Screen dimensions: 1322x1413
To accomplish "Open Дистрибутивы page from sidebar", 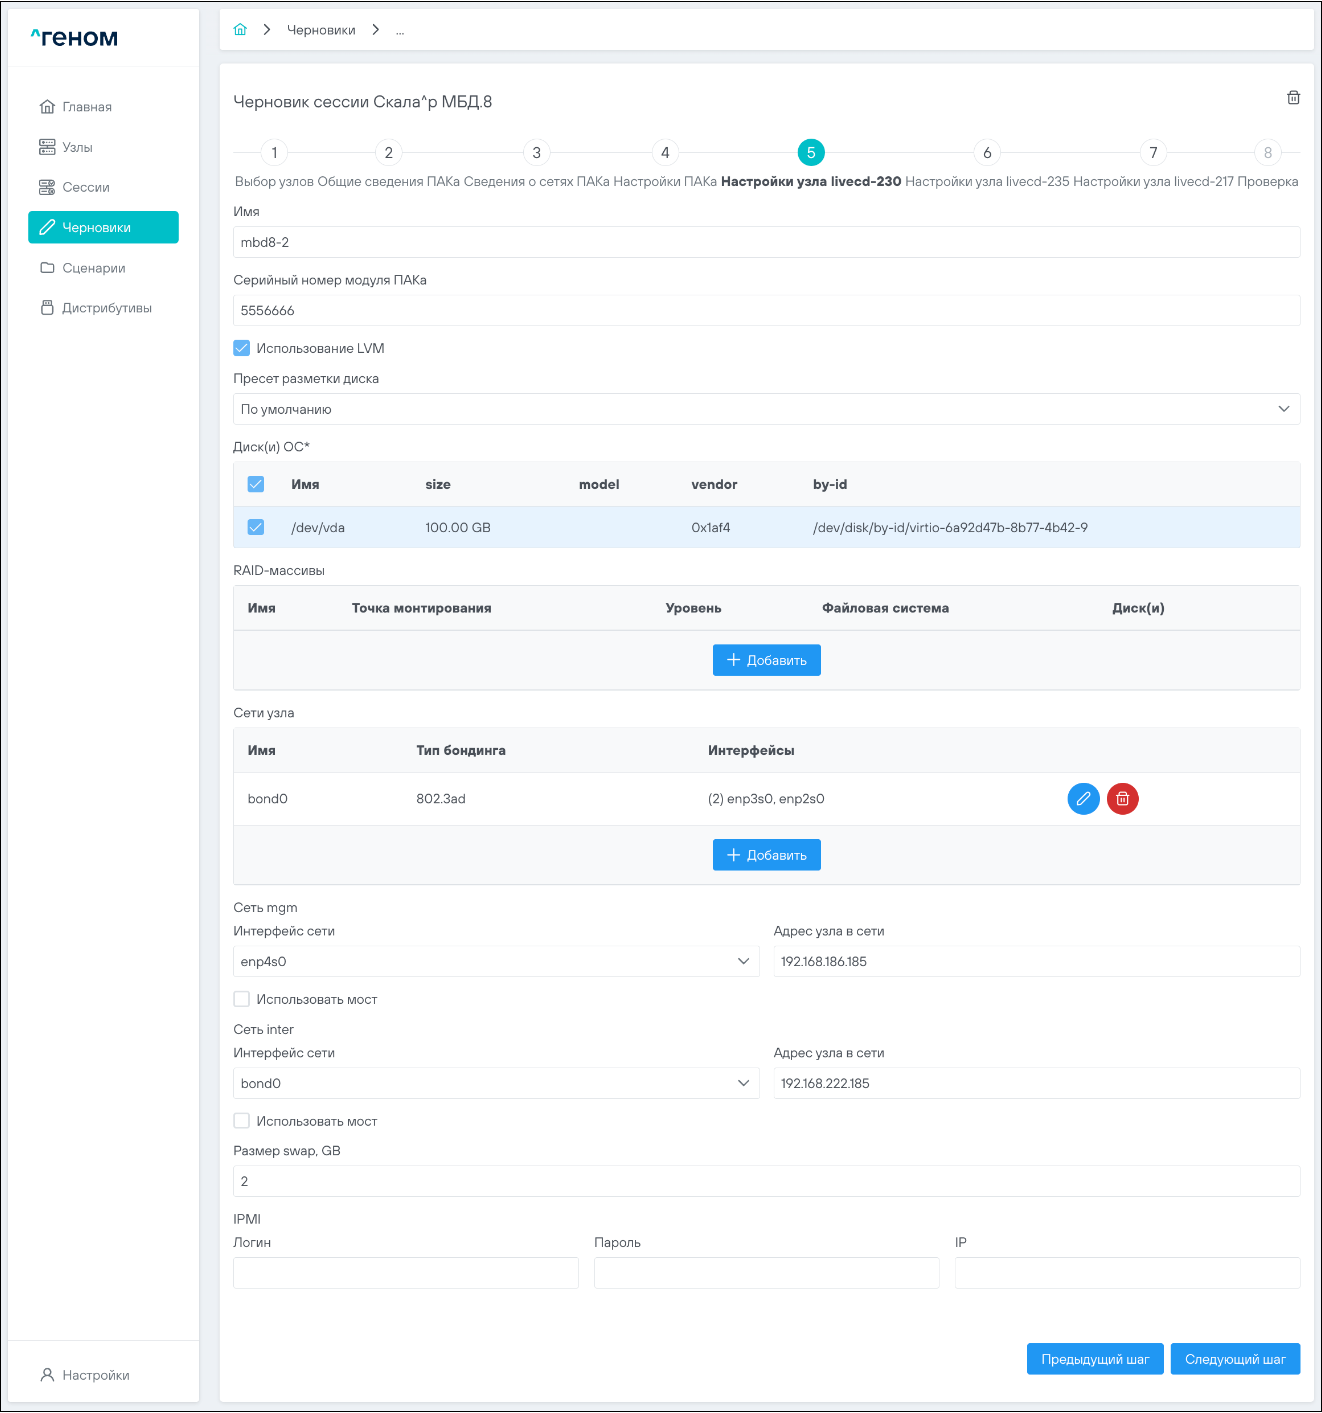I will point(106,308).
